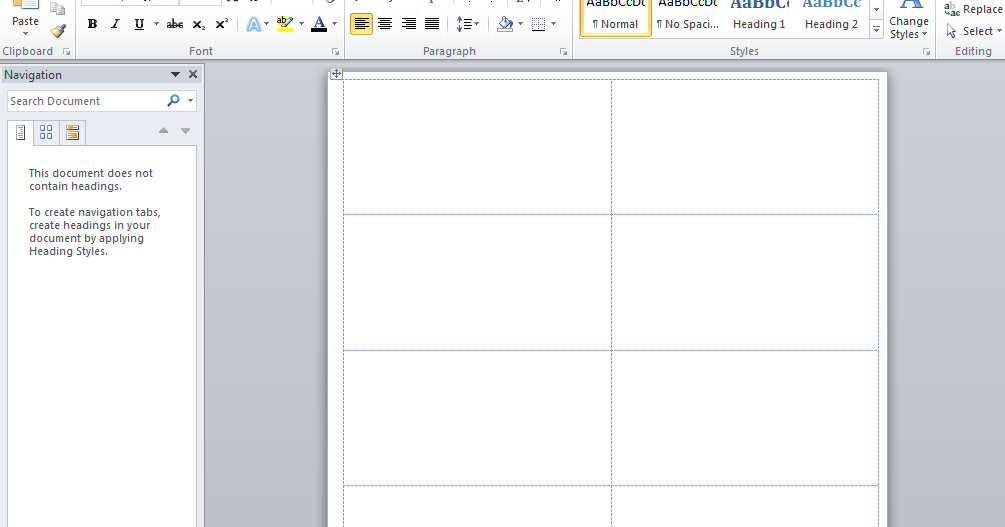Switch to the pages thumbnail browse tab
The image size is (1005, 527).
[46, 133]
